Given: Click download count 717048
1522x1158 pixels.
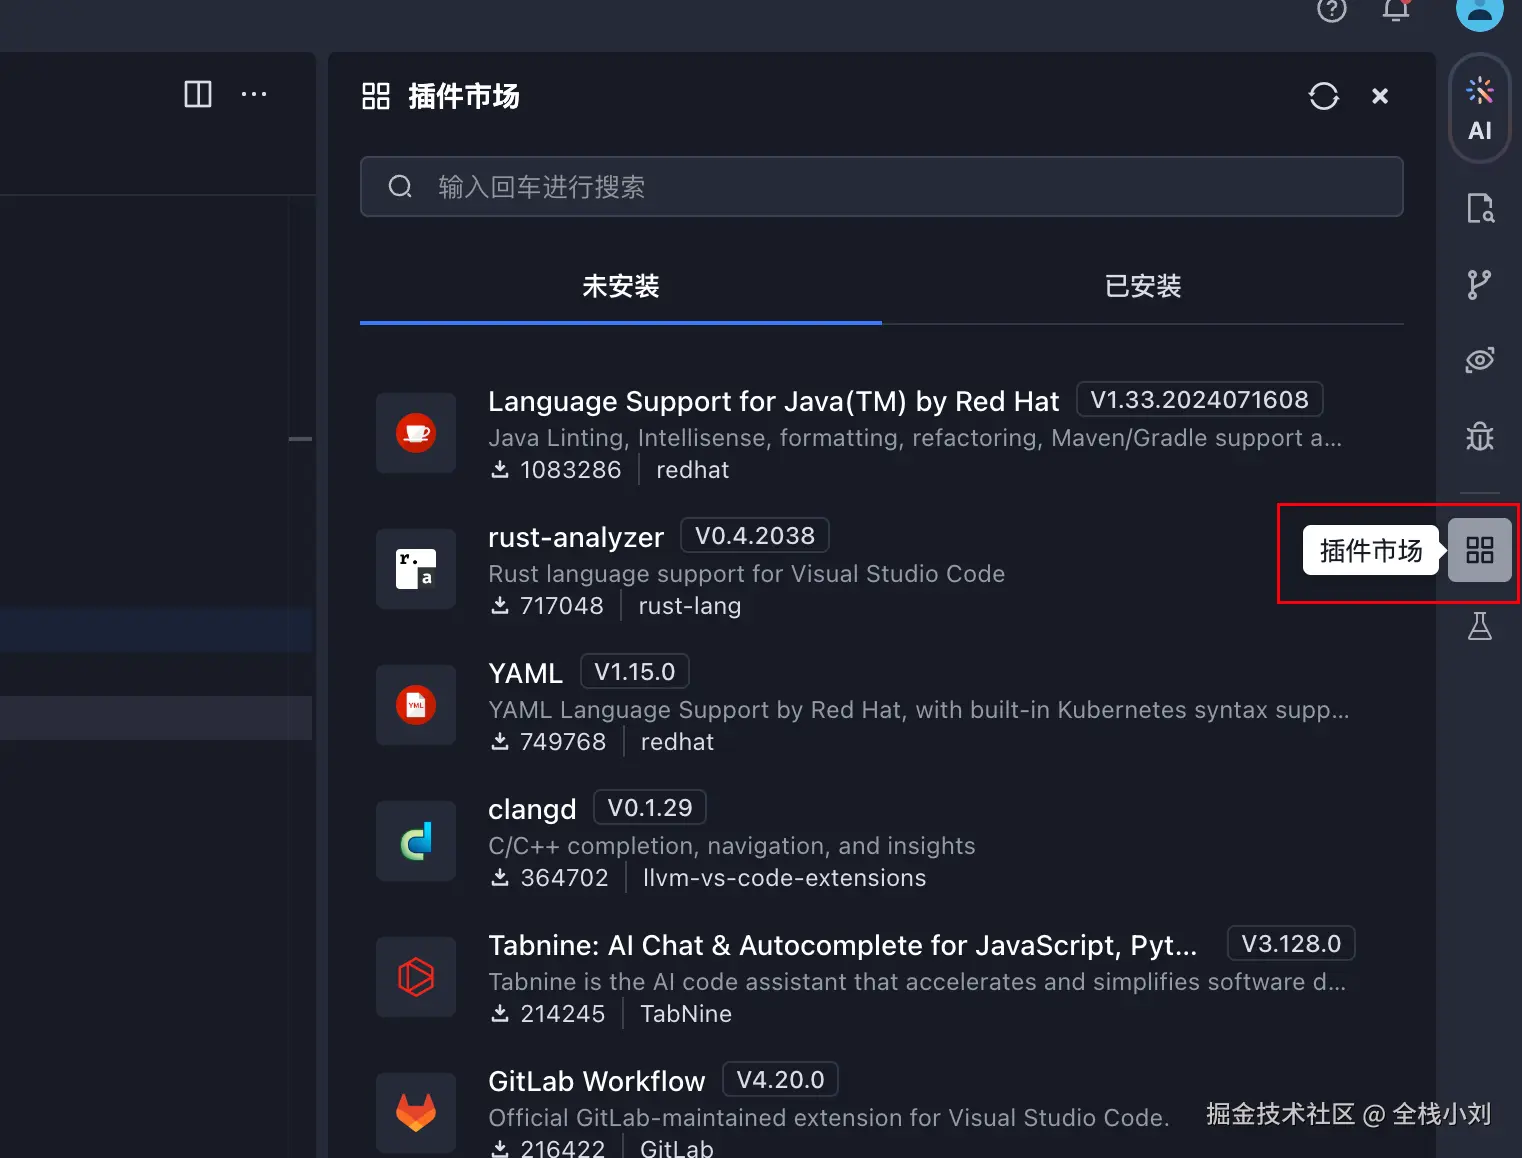Looking at the screenshot, I should 562,606.
